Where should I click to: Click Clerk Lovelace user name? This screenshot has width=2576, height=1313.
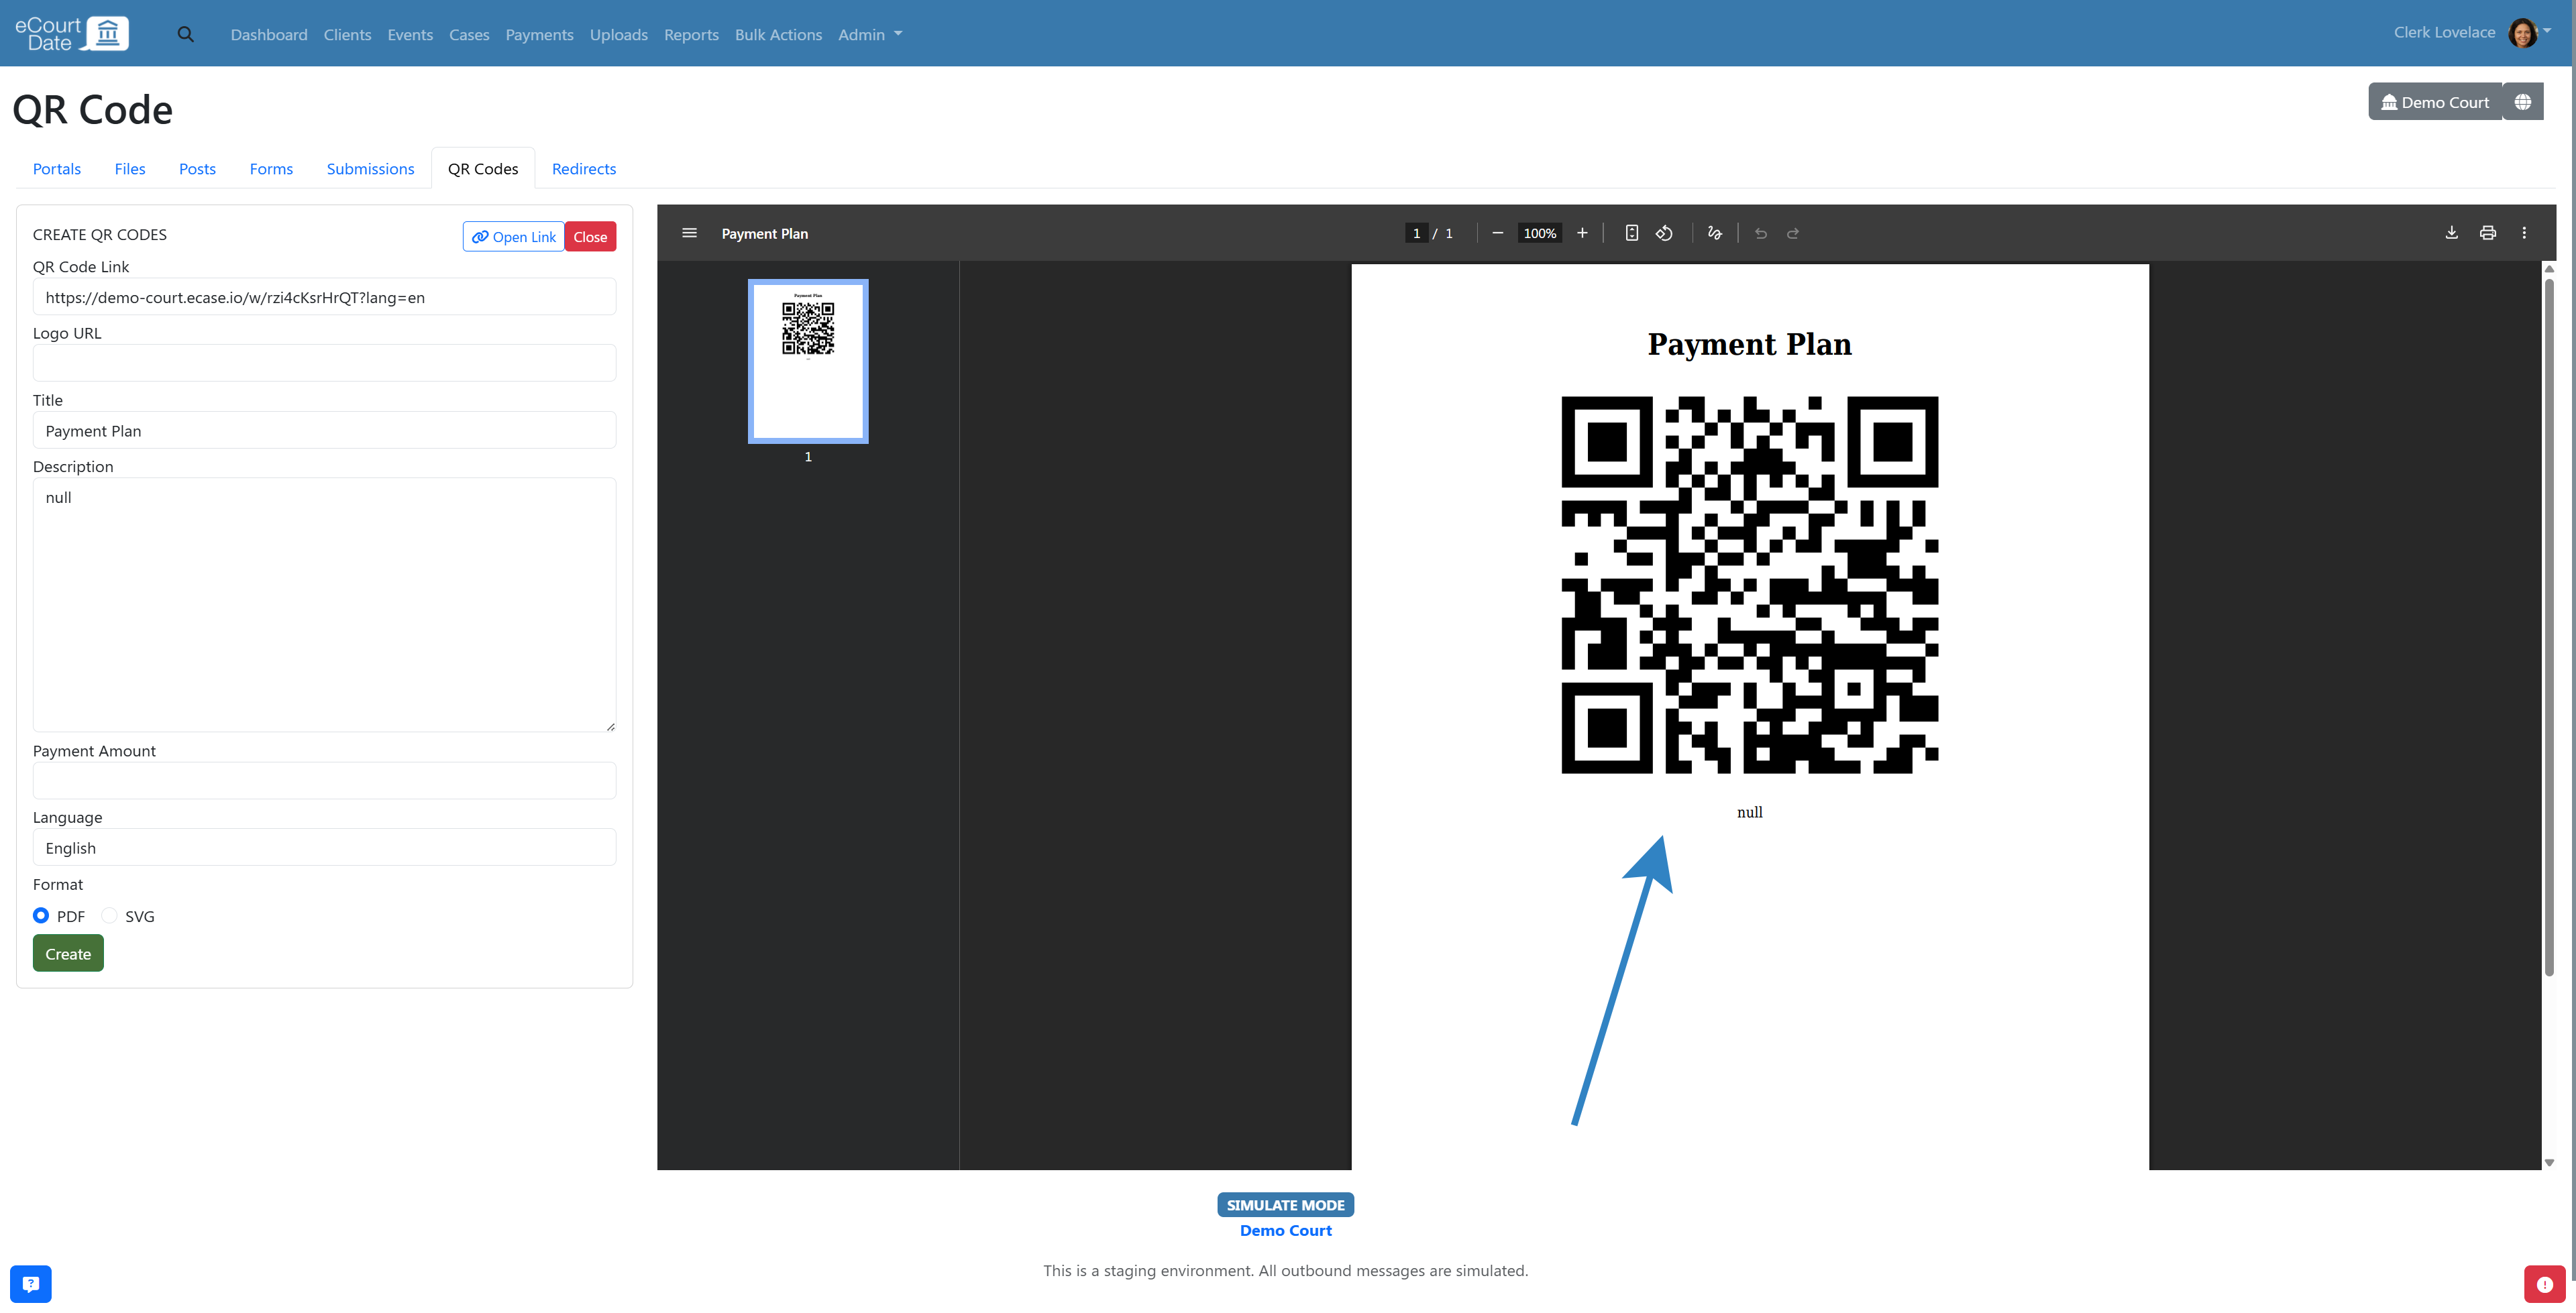2444,32
